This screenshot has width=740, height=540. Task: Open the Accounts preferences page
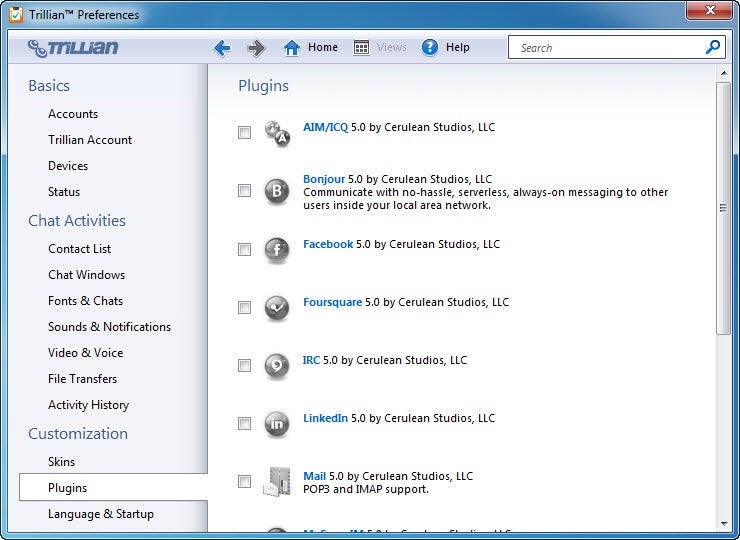coord(73,114)
